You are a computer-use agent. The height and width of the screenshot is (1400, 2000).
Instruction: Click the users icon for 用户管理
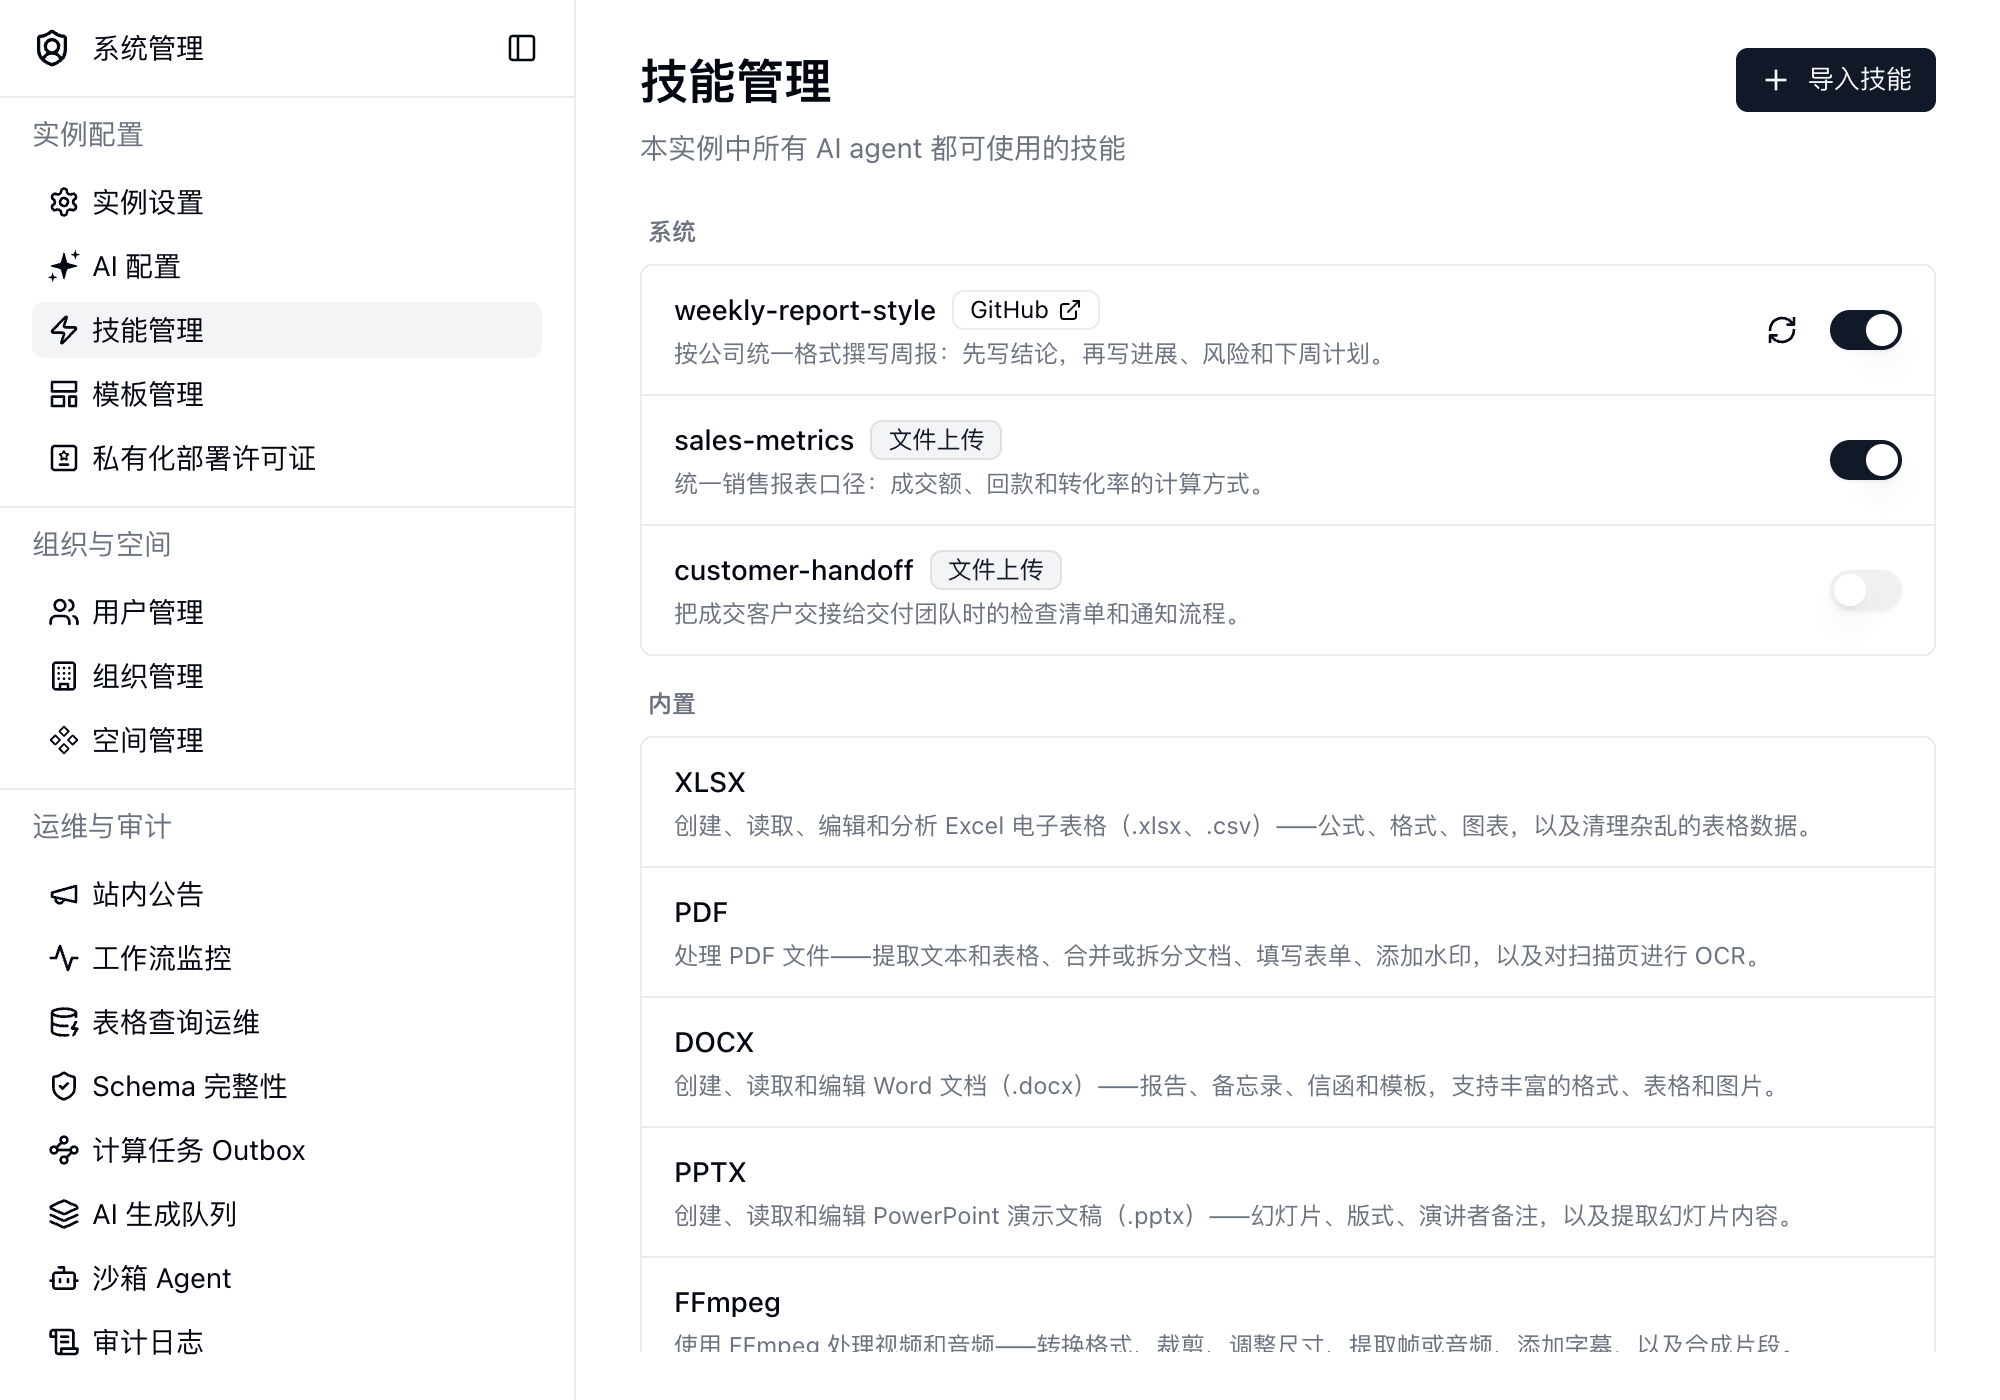[64, 612]
